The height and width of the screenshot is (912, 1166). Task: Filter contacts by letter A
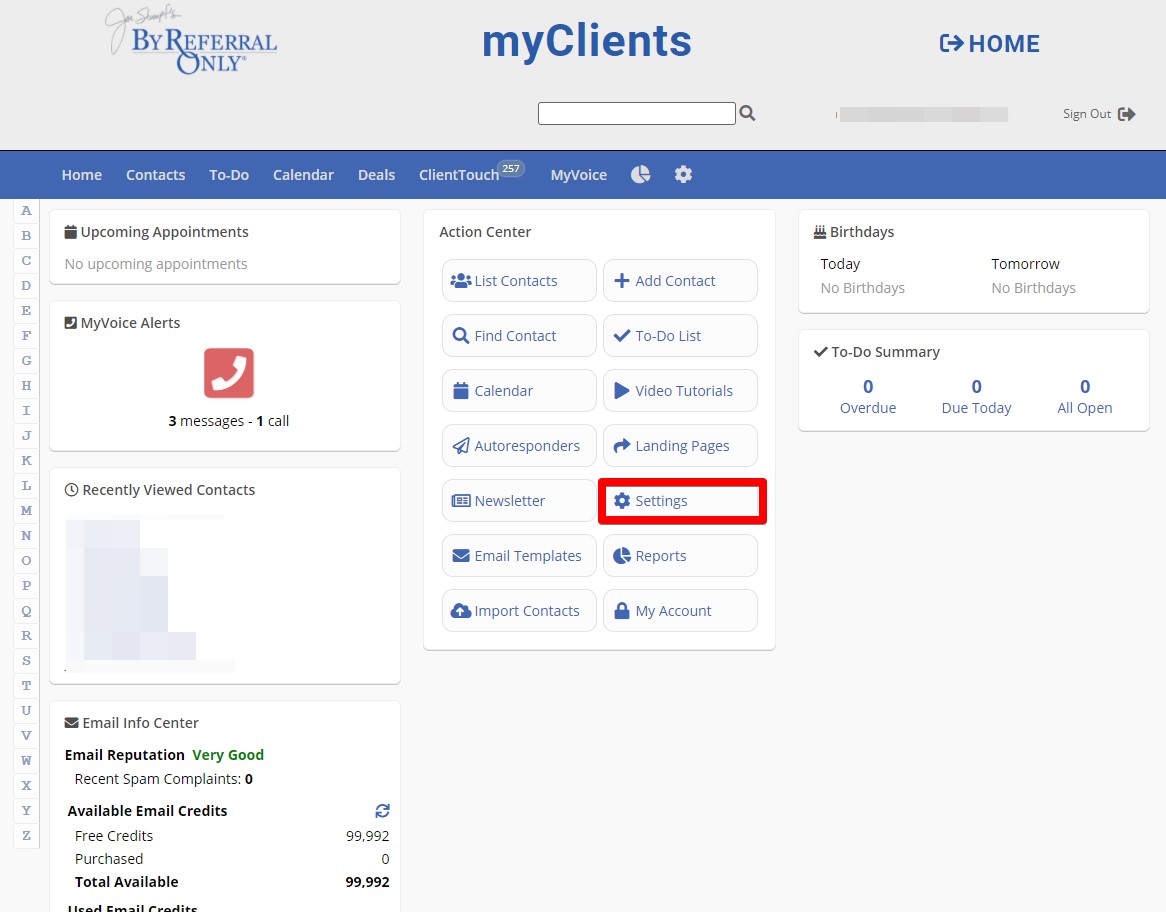[x=26, y=211]
